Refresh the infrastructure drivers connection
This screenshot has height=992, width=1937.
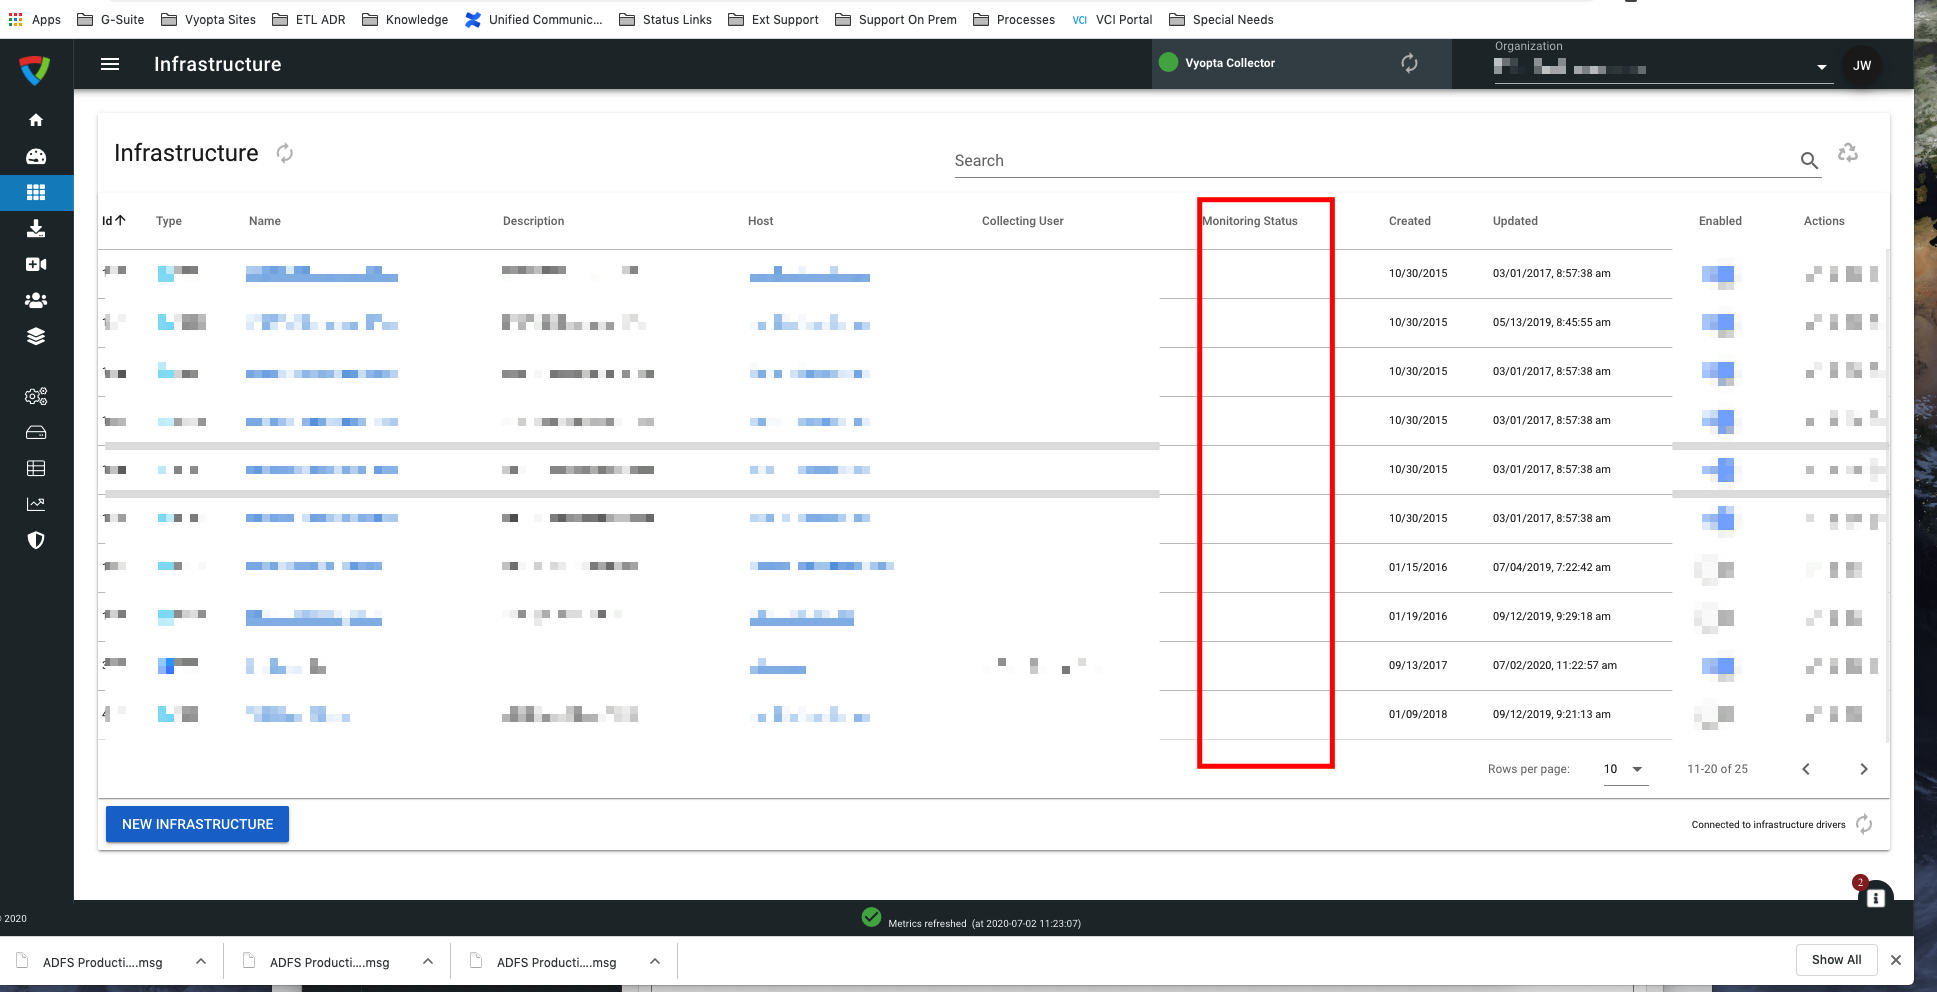[1864, 824]
